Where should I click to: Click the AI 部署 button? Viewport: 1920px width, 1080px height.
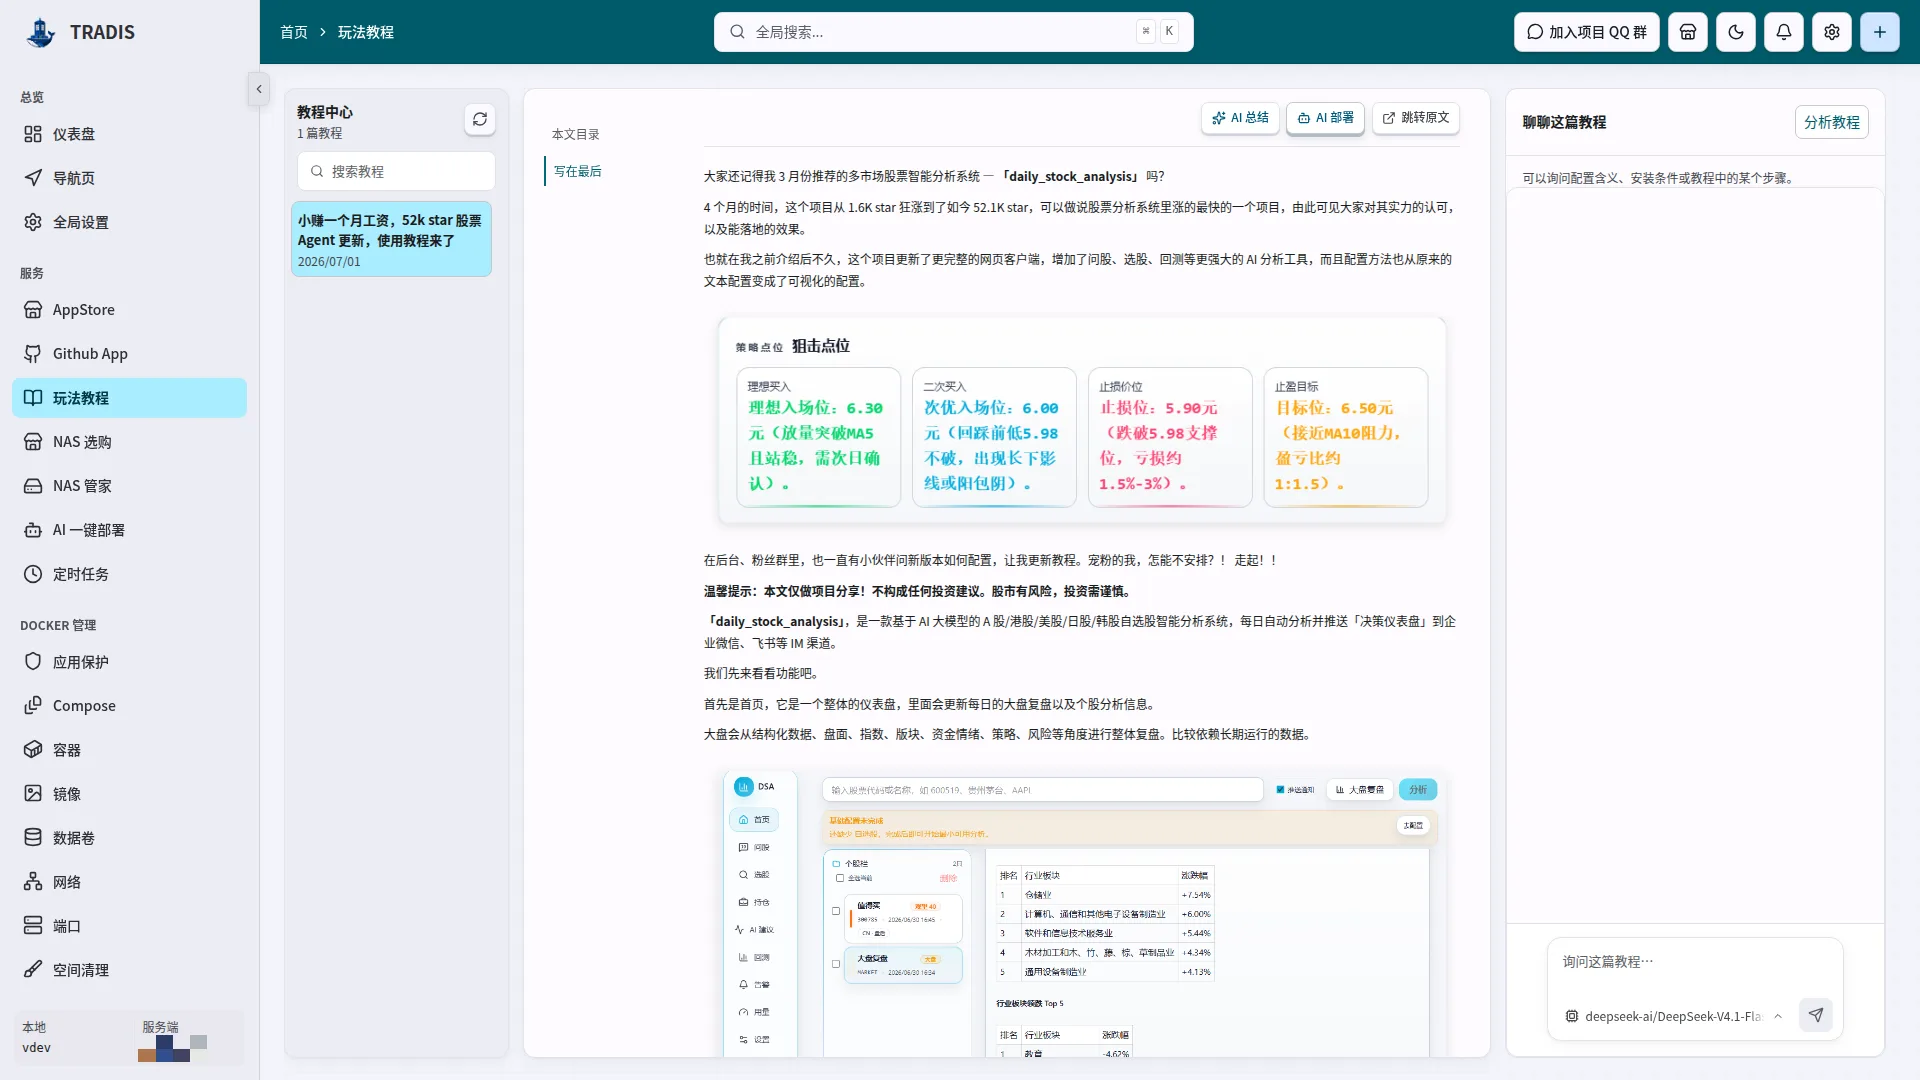[x=1325, y=118]
